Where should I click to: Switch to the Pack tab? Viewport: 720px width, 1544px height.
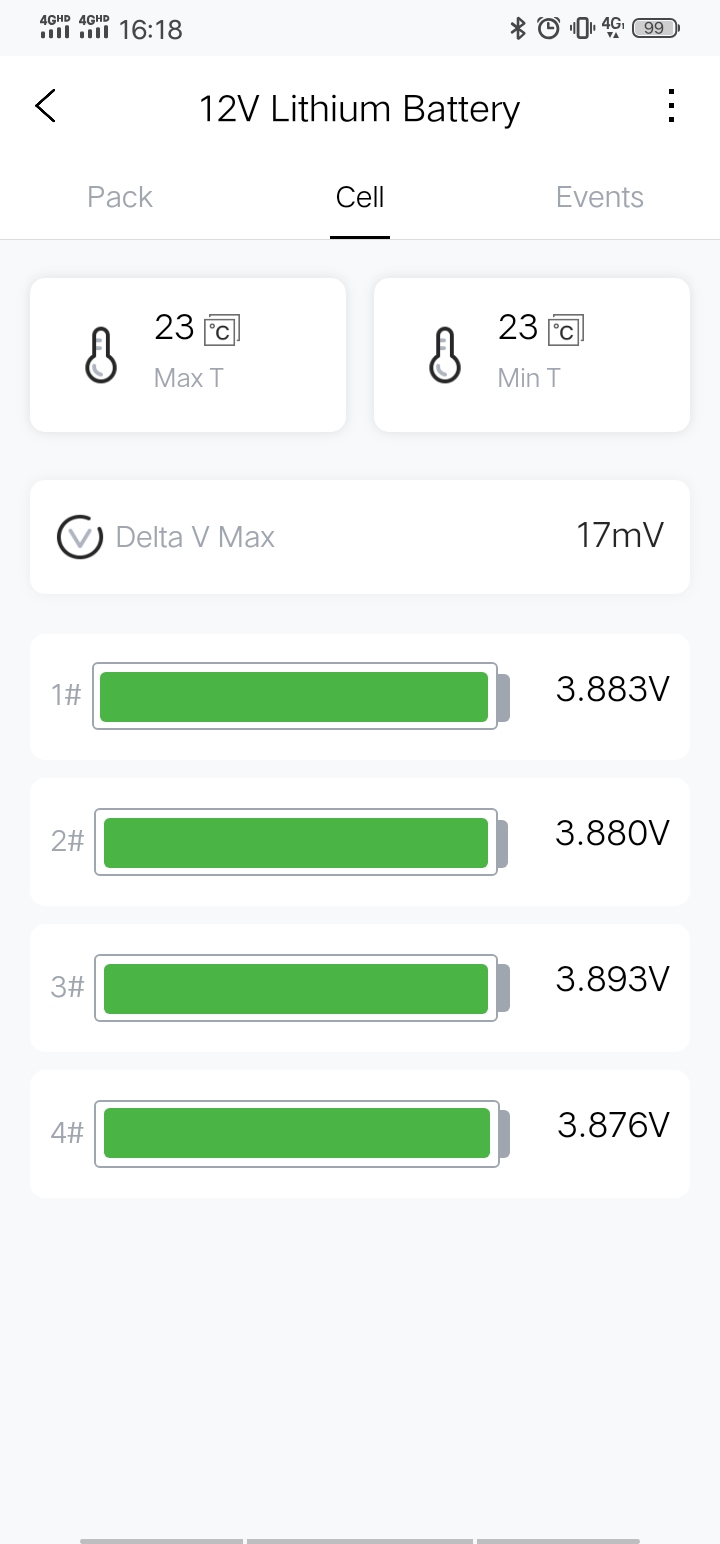(x=120, y=197)
